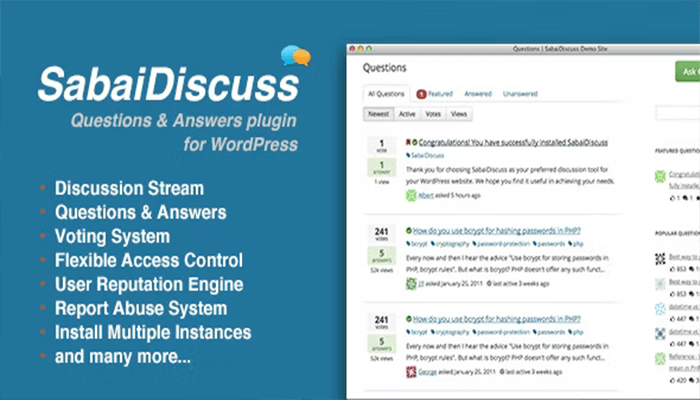Click green check icon beside Congratulations question title
The width and height of the screenshot is (700, 400).
point(415,142)
